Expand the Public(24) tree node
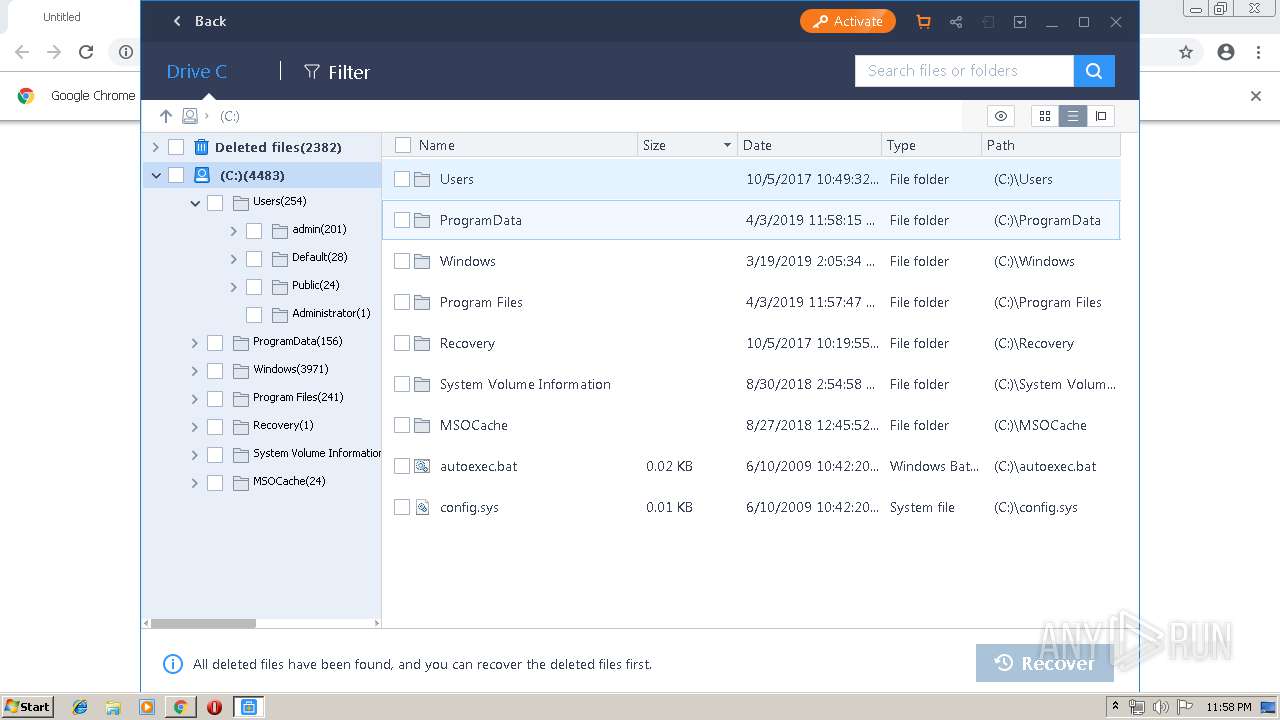This screenshot has width=1280, height=720. (233, 287)
